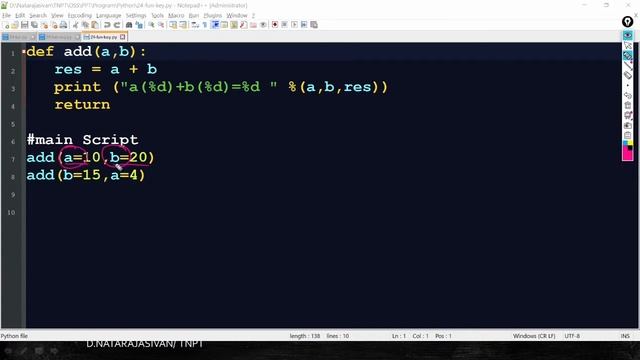Open the File menu
Viewport: 640px width, 360px height.
click(7, 16)
